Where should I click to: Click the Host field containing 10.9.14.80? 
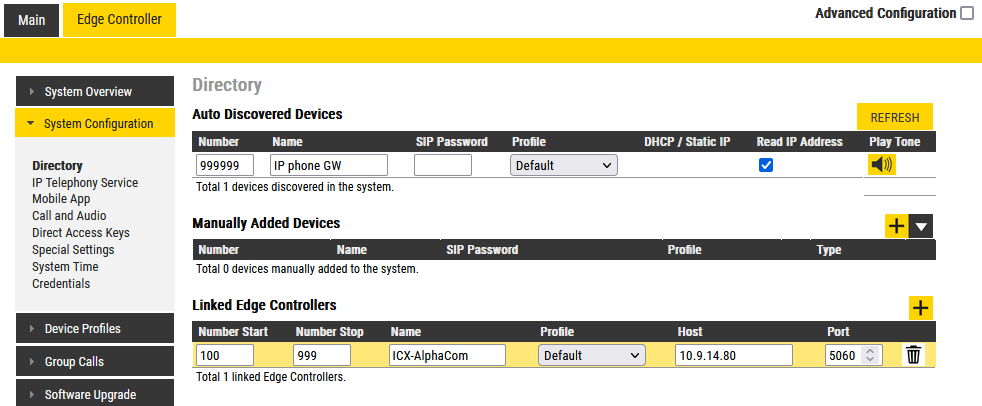click(734, 355)
